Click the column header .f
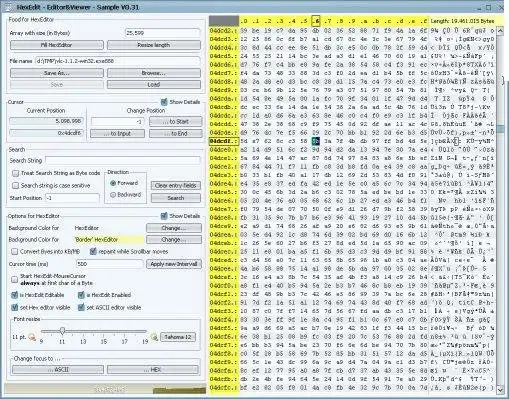 (423, 21)
